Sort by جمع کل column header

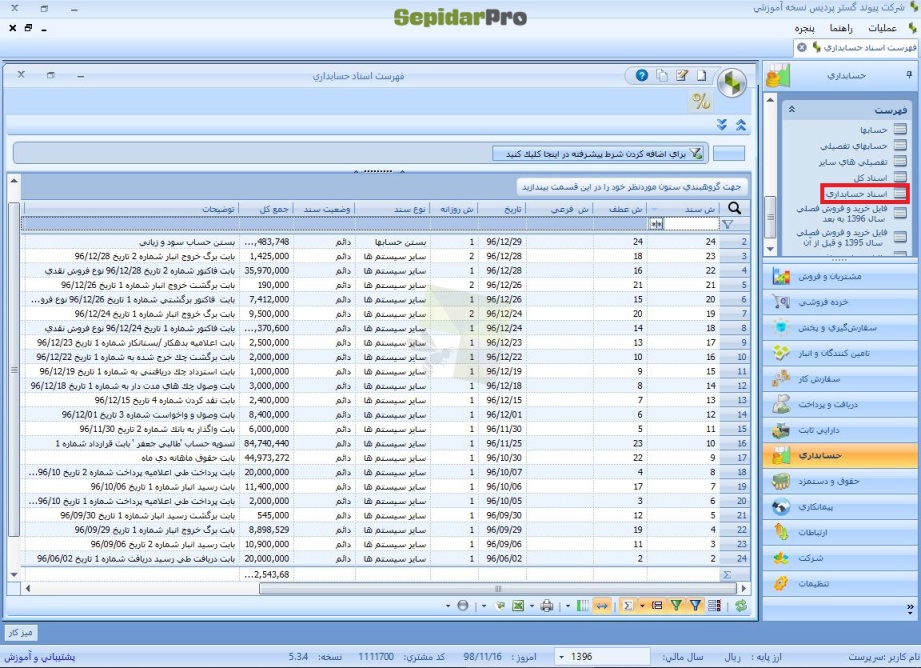pyautogui.click(x=267, y=209)
